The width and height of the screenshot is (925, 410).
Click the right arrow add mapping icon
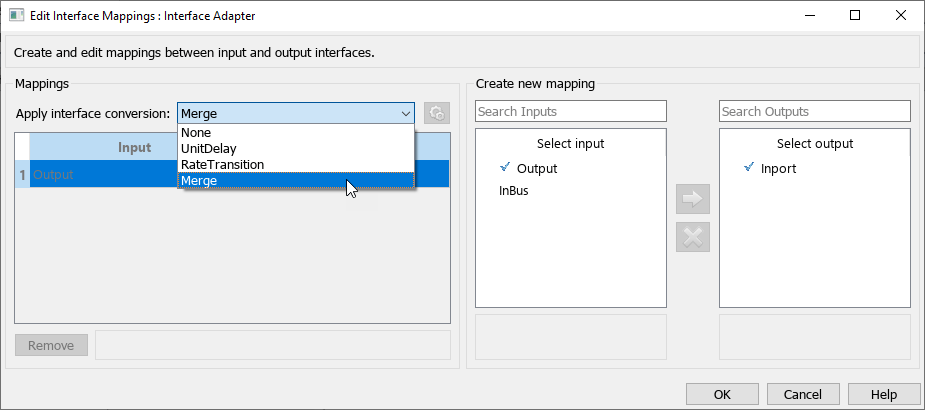tap(693, 199)
